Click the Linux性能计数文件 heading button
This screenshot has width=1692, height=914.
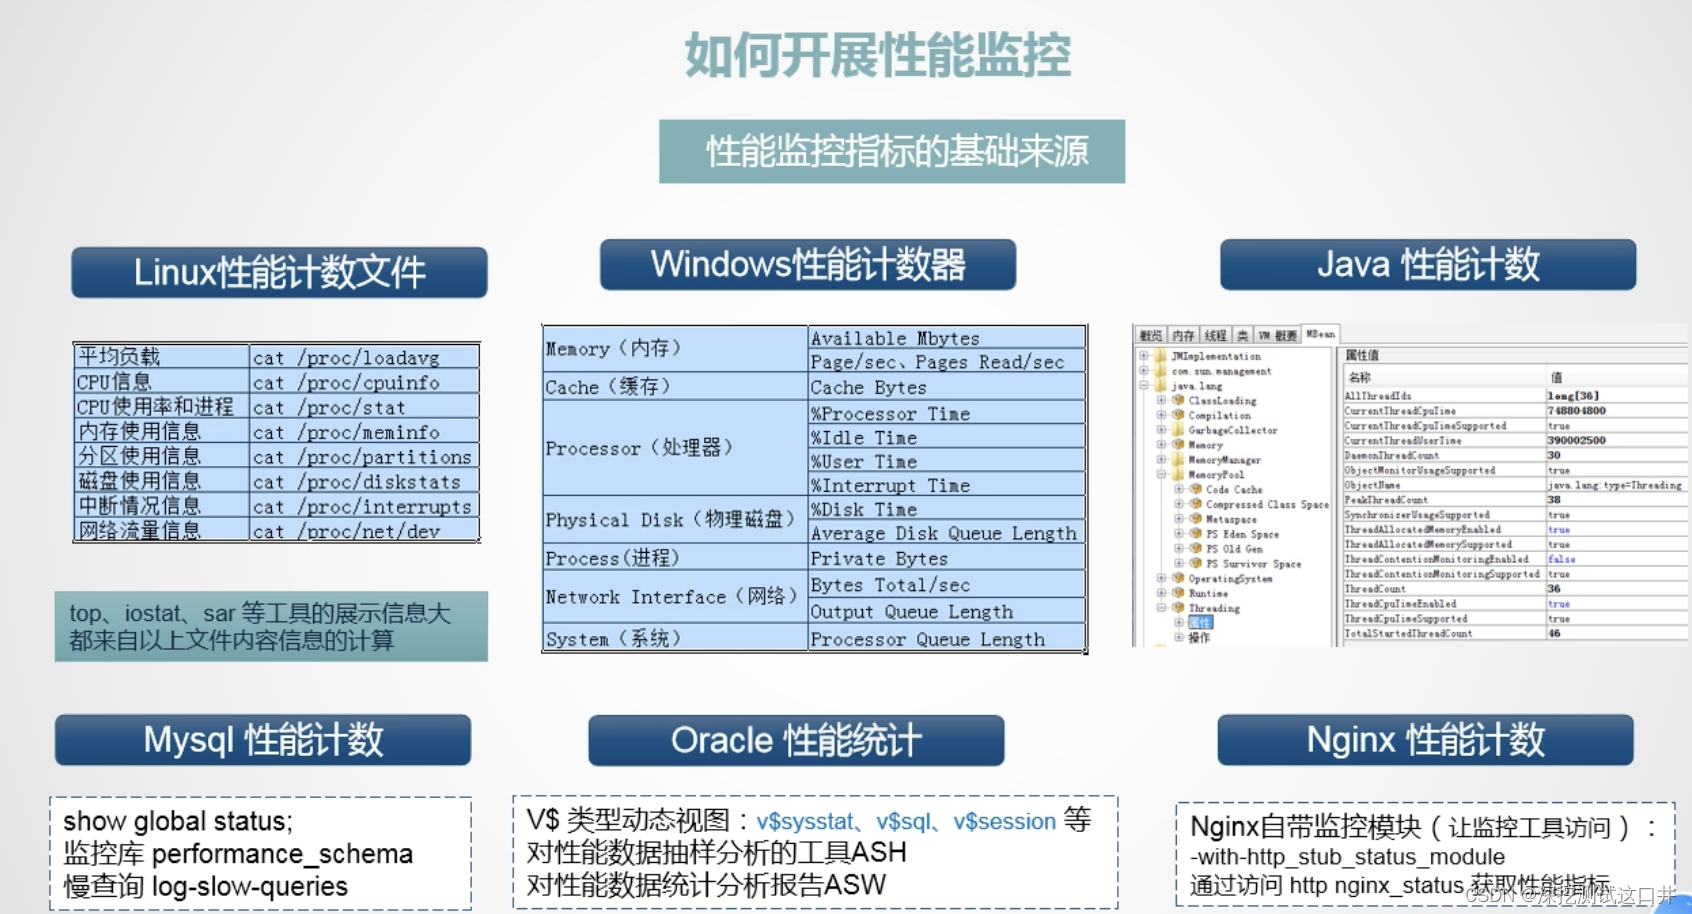point(279,272)
